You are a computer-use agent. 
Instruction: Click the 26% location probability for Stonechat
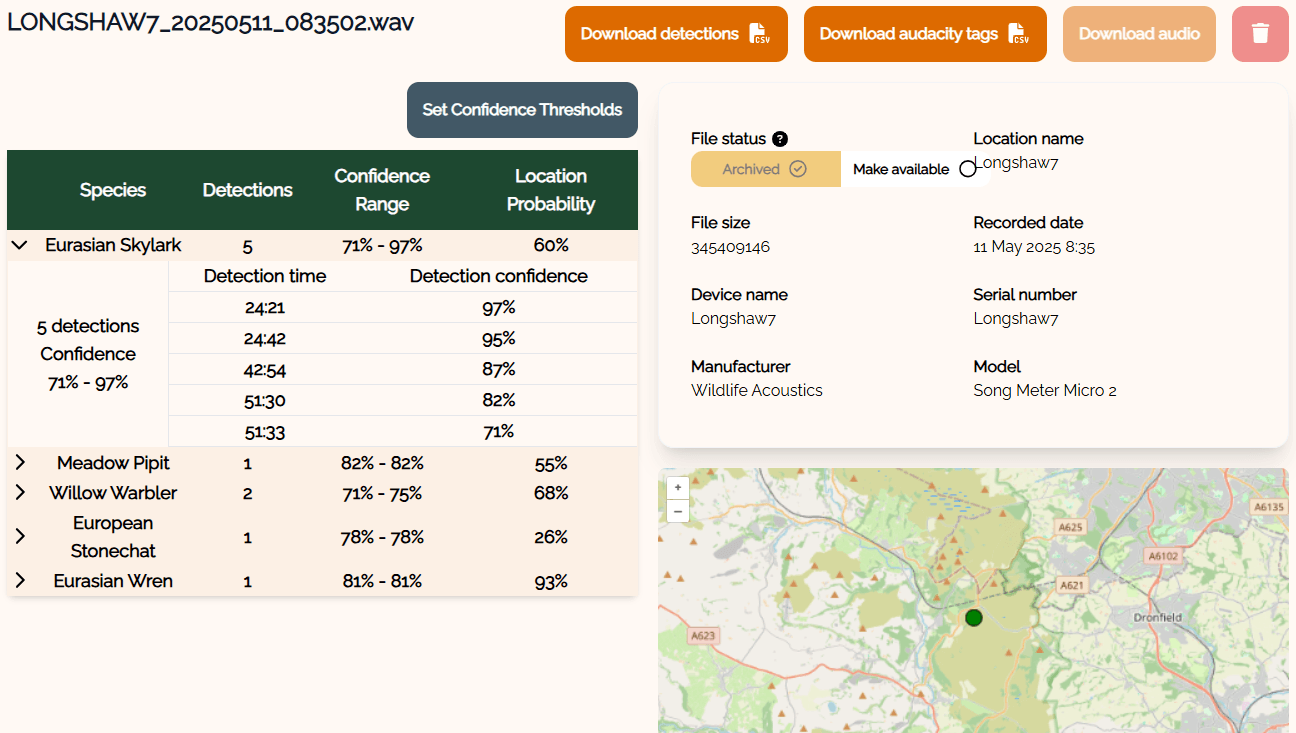coord(551,537)
